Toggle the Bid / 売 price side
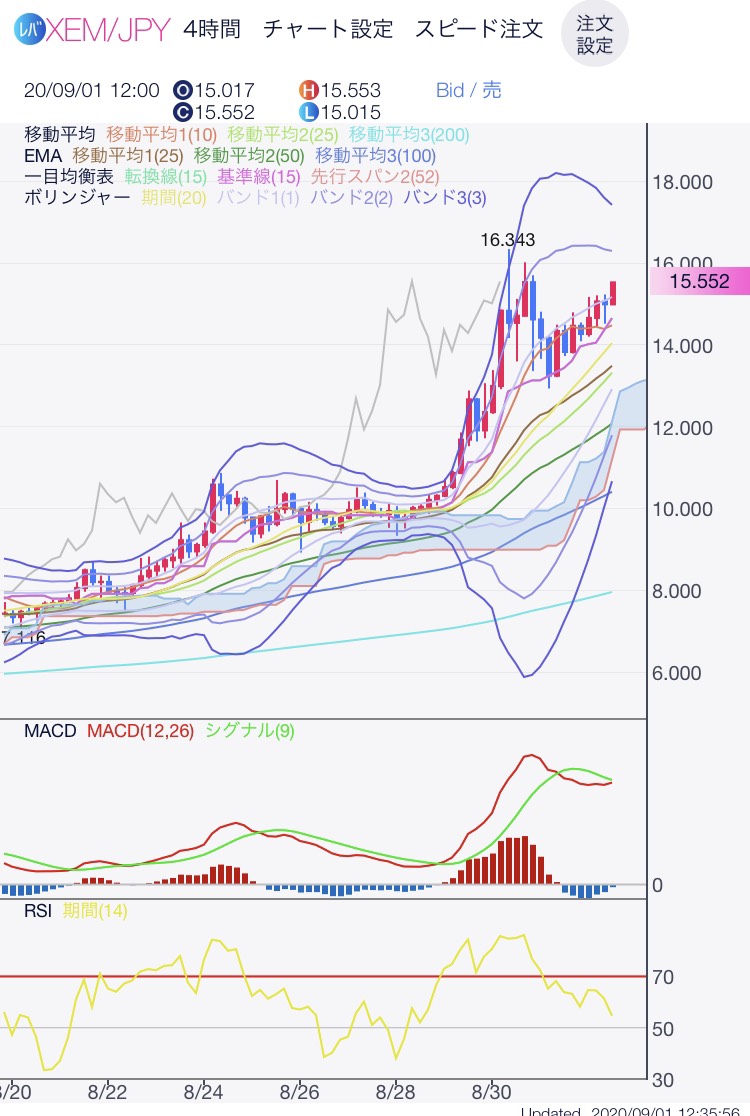Image resolution: width=750 pixels, height=1116 pixels. click(x=469, y=91)
